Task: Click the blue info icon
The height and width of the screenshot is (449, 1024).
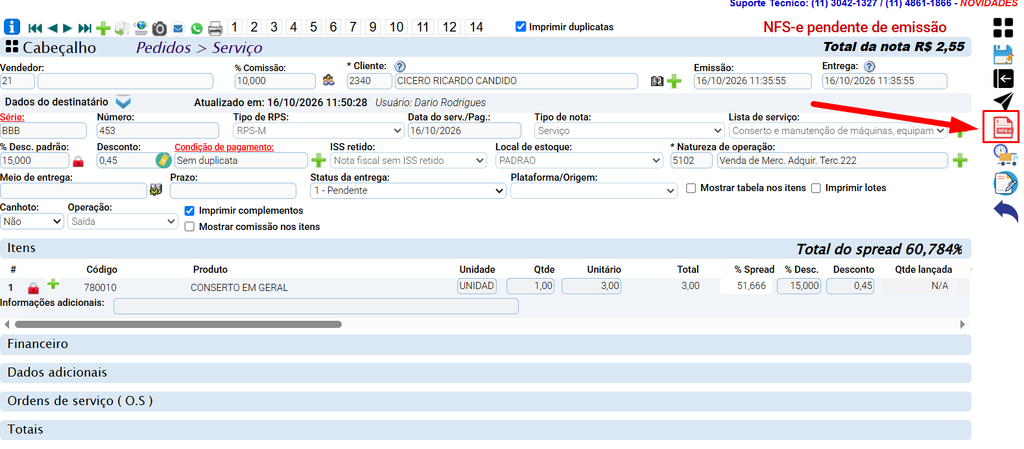Action: tap(12, 27)
